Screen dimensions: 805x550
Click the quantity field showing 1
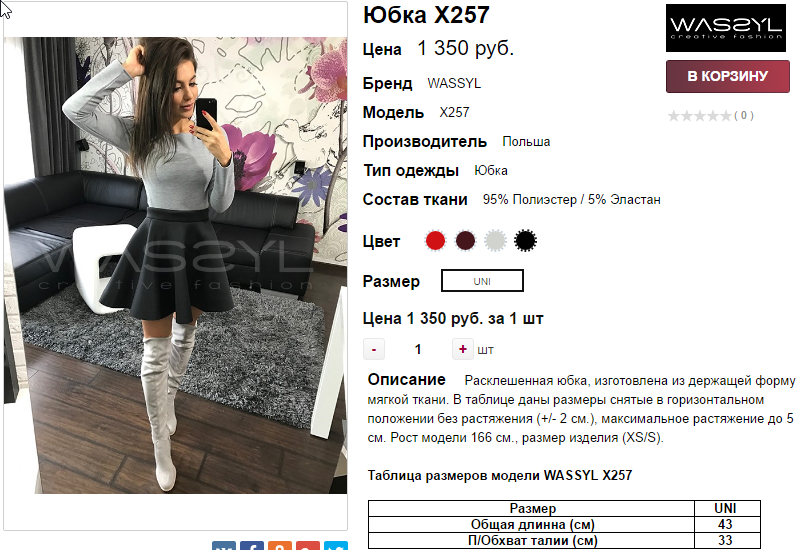(418, 349)
